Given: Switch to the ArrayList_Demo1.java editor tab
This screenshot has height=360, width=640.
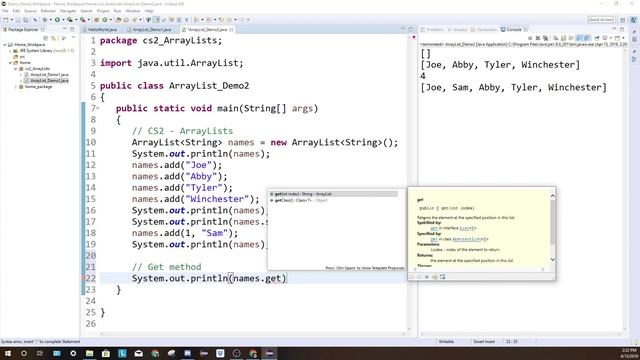Looking at the screenshot, I should [x=152, y=30].
